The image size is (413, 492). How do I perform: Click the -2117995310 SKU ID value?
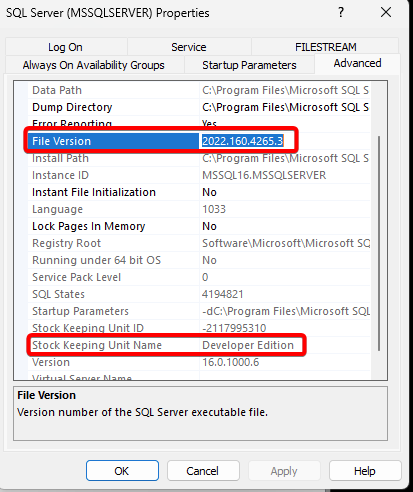234,328
